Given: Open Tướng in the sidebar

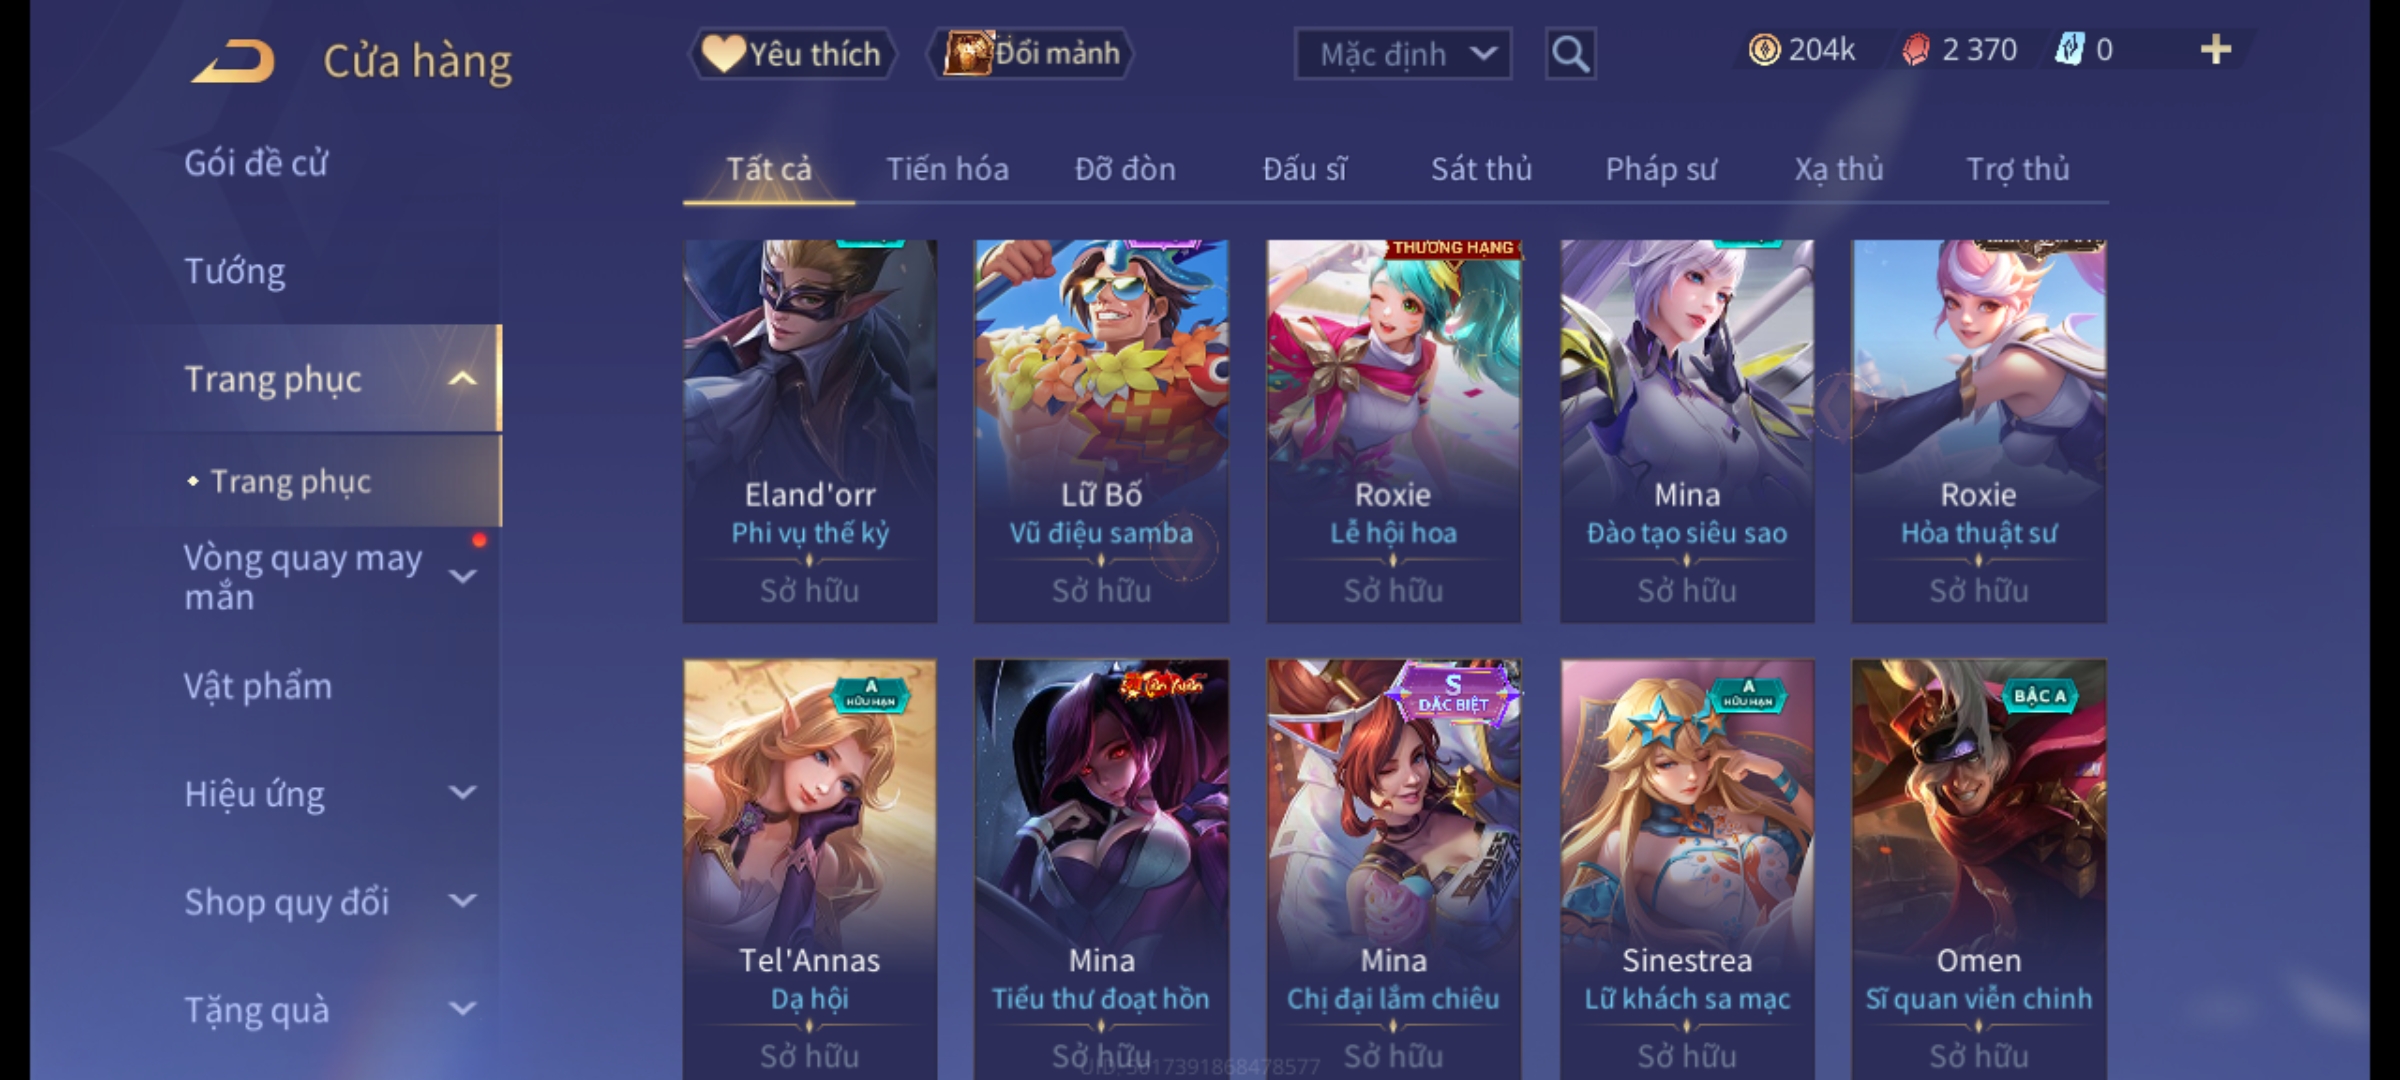Looking at the screenshot, I should (235, 272).
